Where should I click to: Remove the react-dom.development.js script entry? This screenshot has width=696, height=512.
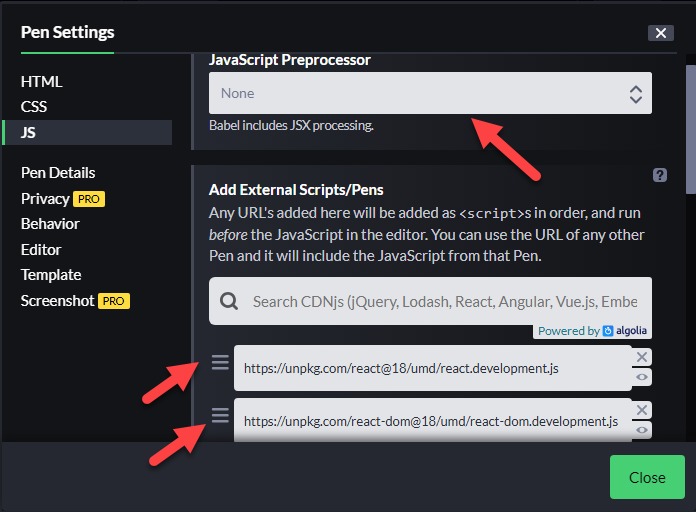(x=641, y=410)
